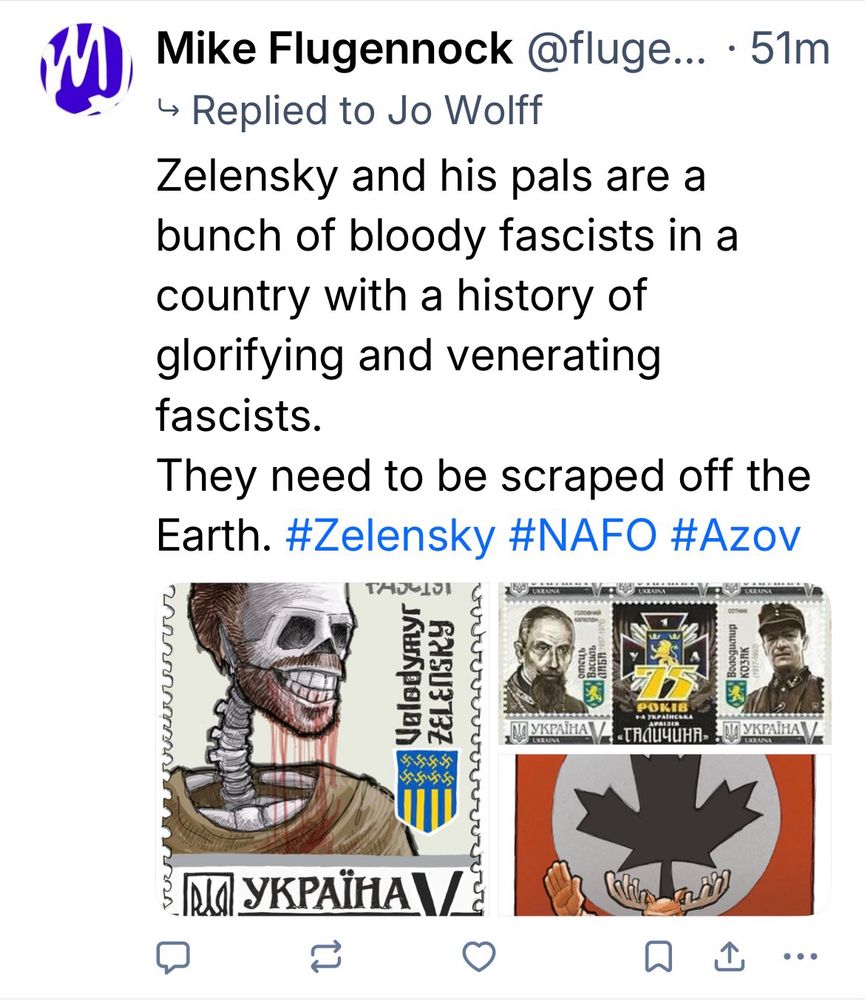Favorite the post with the heart icon
Screen dimensions: 865x1000
478,956
